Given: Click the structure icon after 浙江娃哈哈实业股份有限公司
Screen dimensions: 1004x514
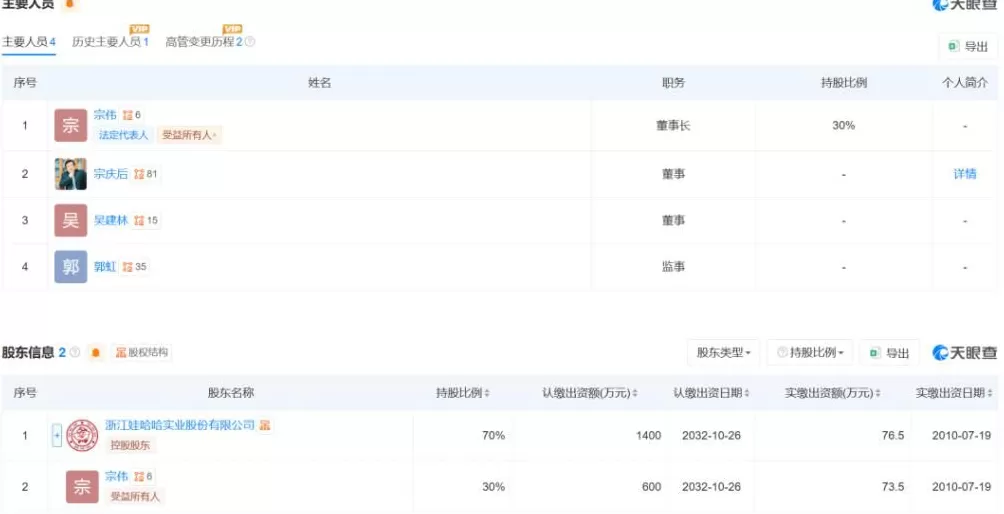Looking at the screenshot, I should point(265,425).
